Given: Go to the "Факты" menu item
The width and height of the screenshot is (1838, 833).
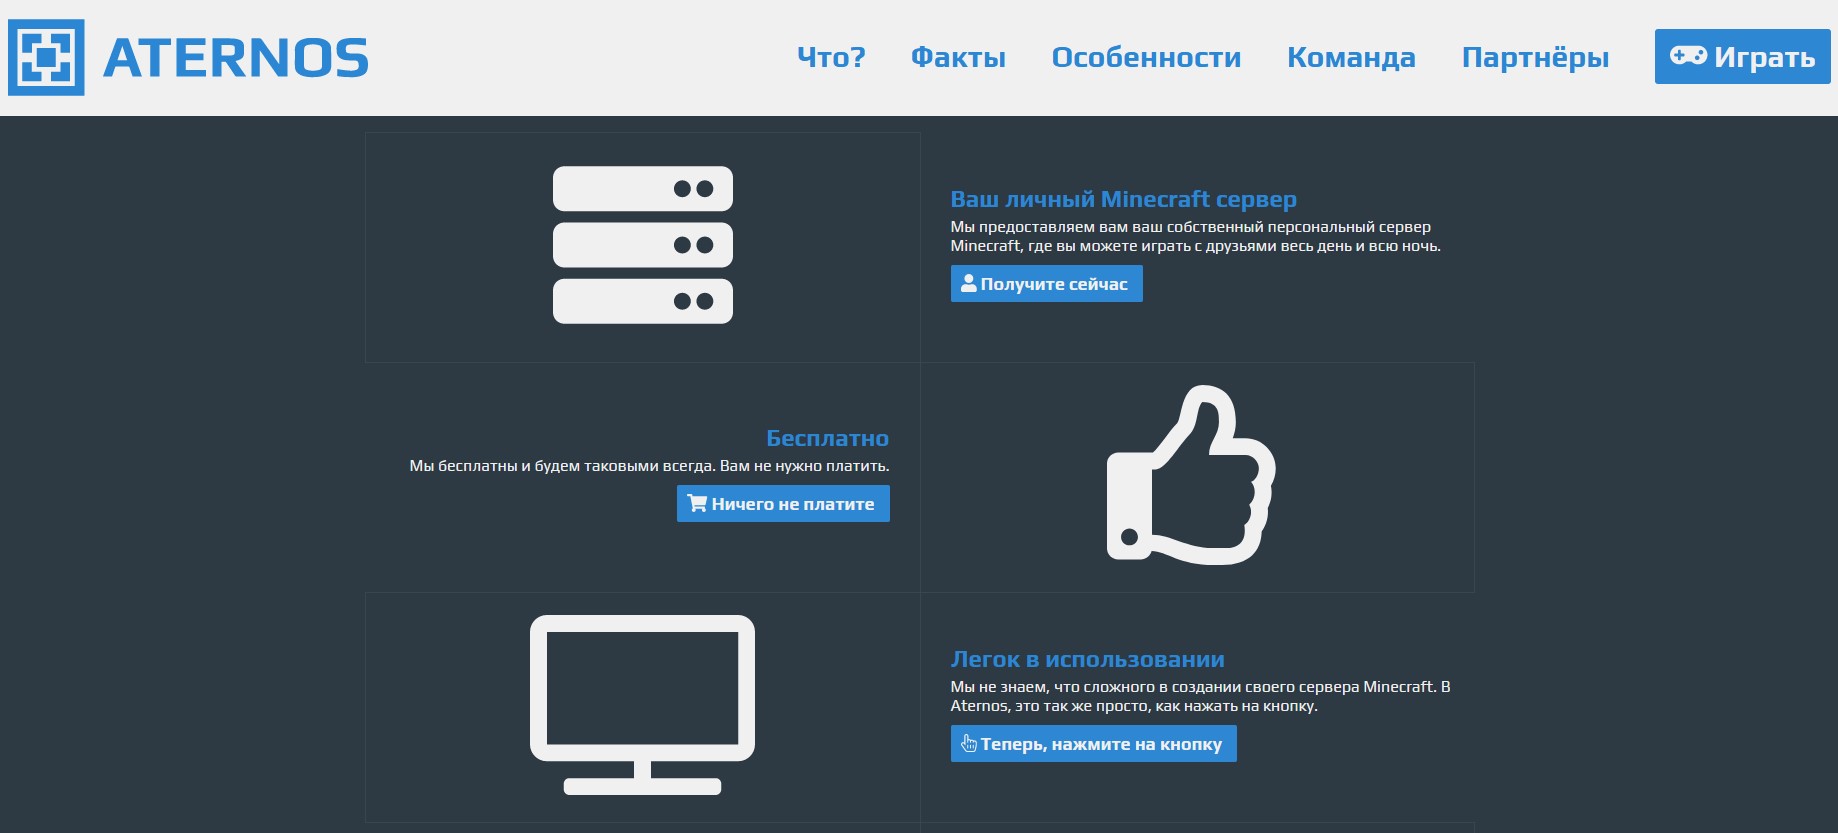Looking at the screenshot, I should [958, 57].
